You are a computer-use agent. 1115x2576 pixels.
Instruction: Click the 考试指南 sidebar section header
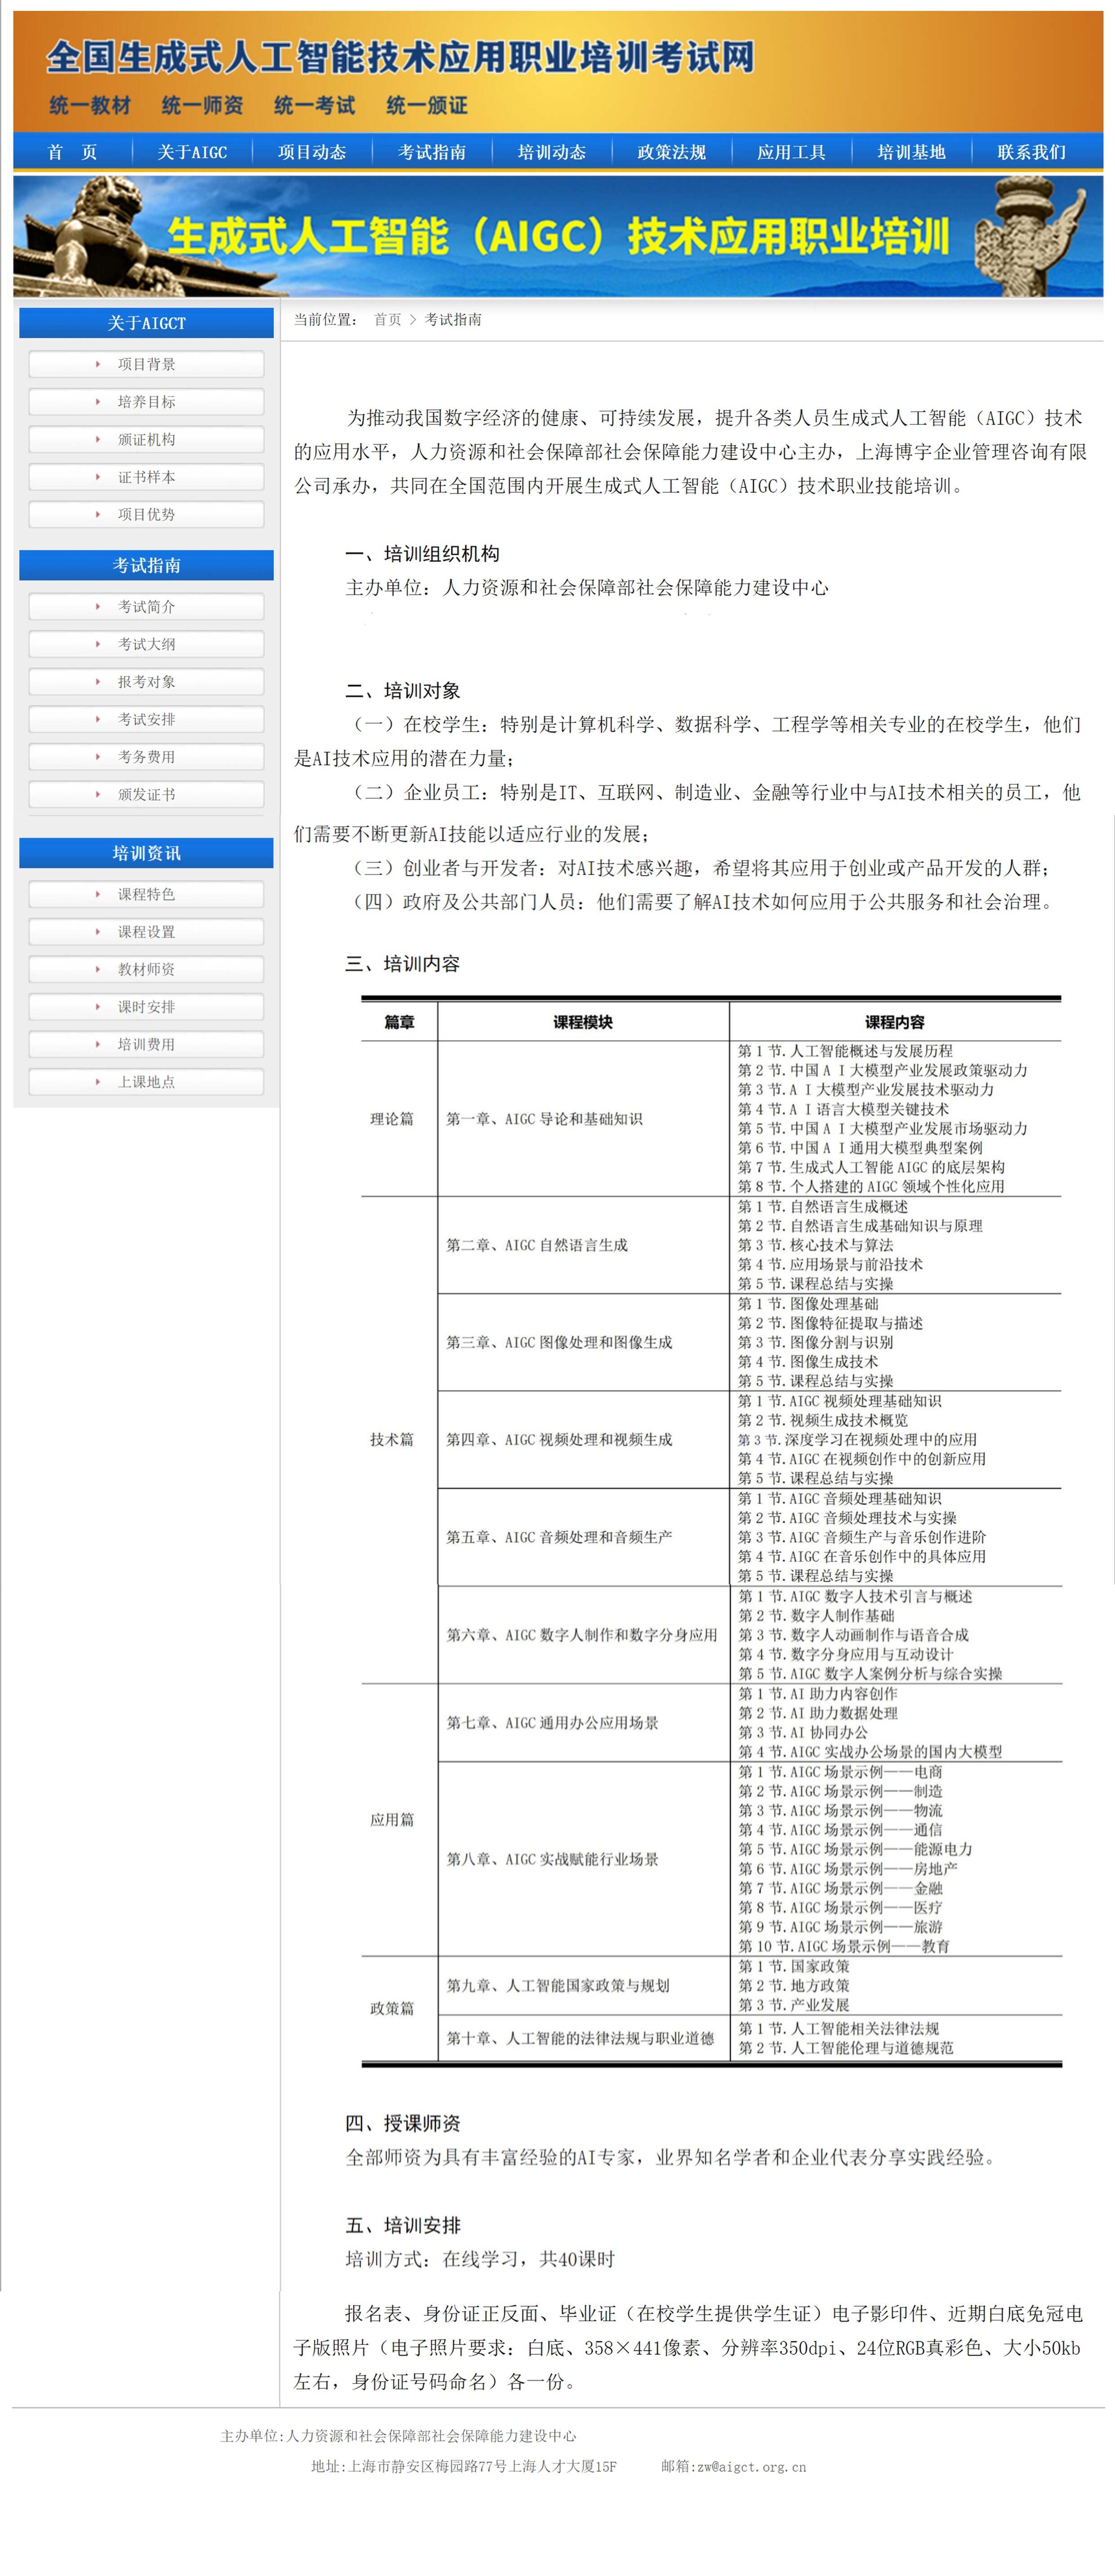tap(146, 565)
